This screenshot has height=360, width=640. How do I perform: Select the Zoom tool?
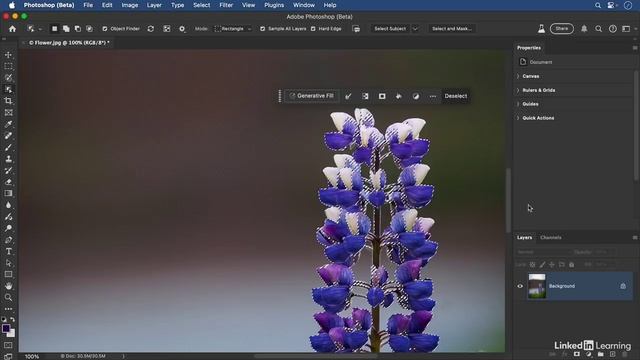tap(9, 298)
